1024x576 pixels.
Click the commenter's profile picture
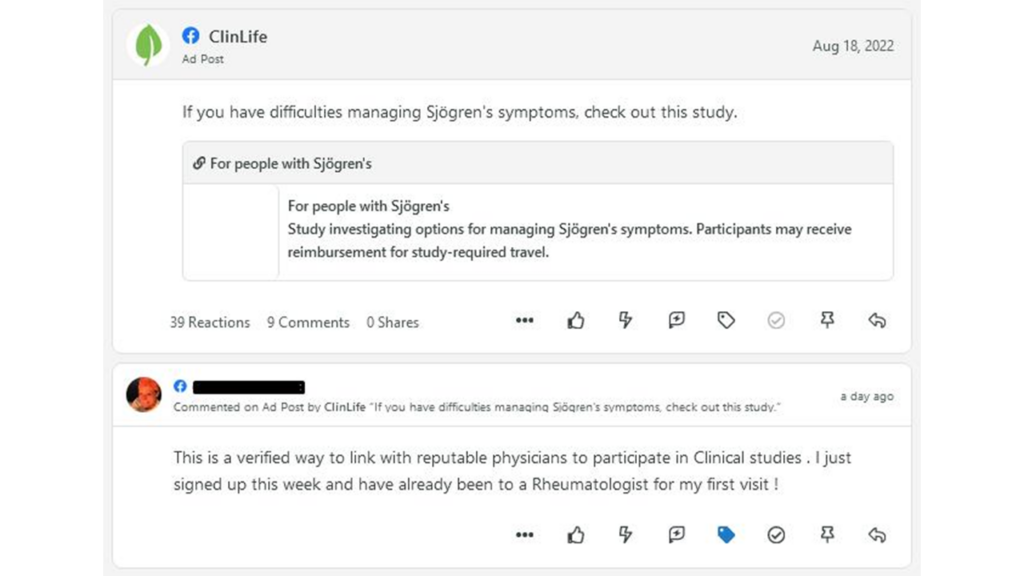144,394
